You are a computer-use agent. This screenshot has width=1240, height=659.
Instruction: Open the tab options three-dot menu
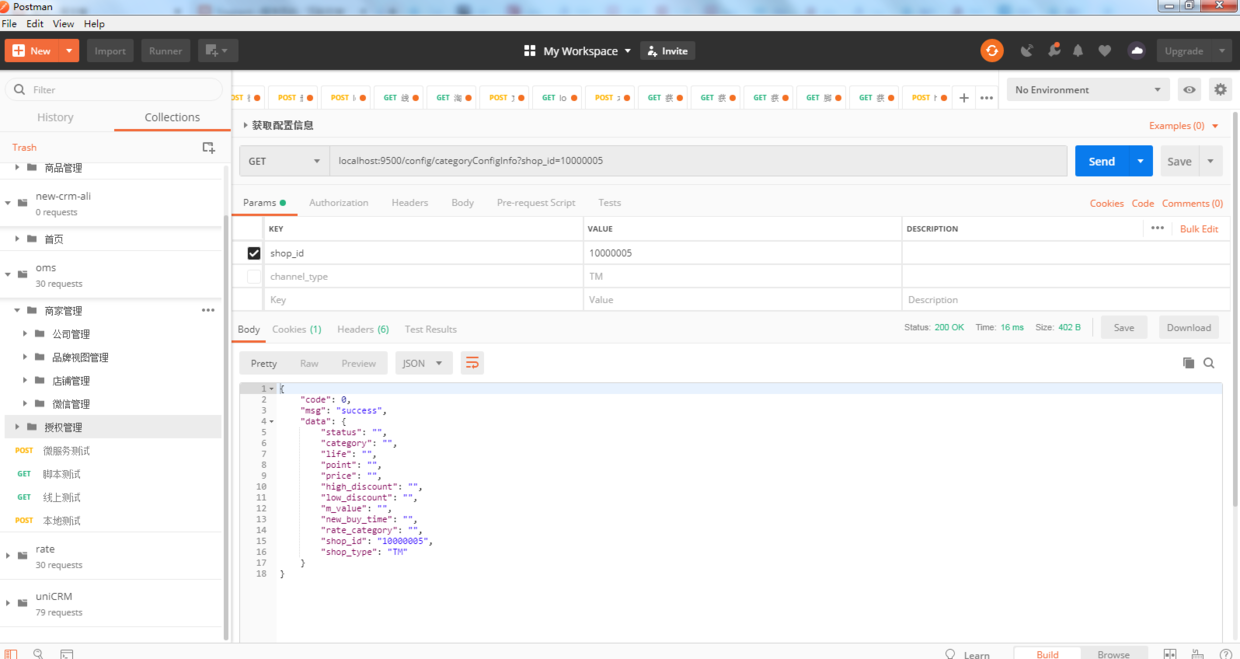pos(987,98)
